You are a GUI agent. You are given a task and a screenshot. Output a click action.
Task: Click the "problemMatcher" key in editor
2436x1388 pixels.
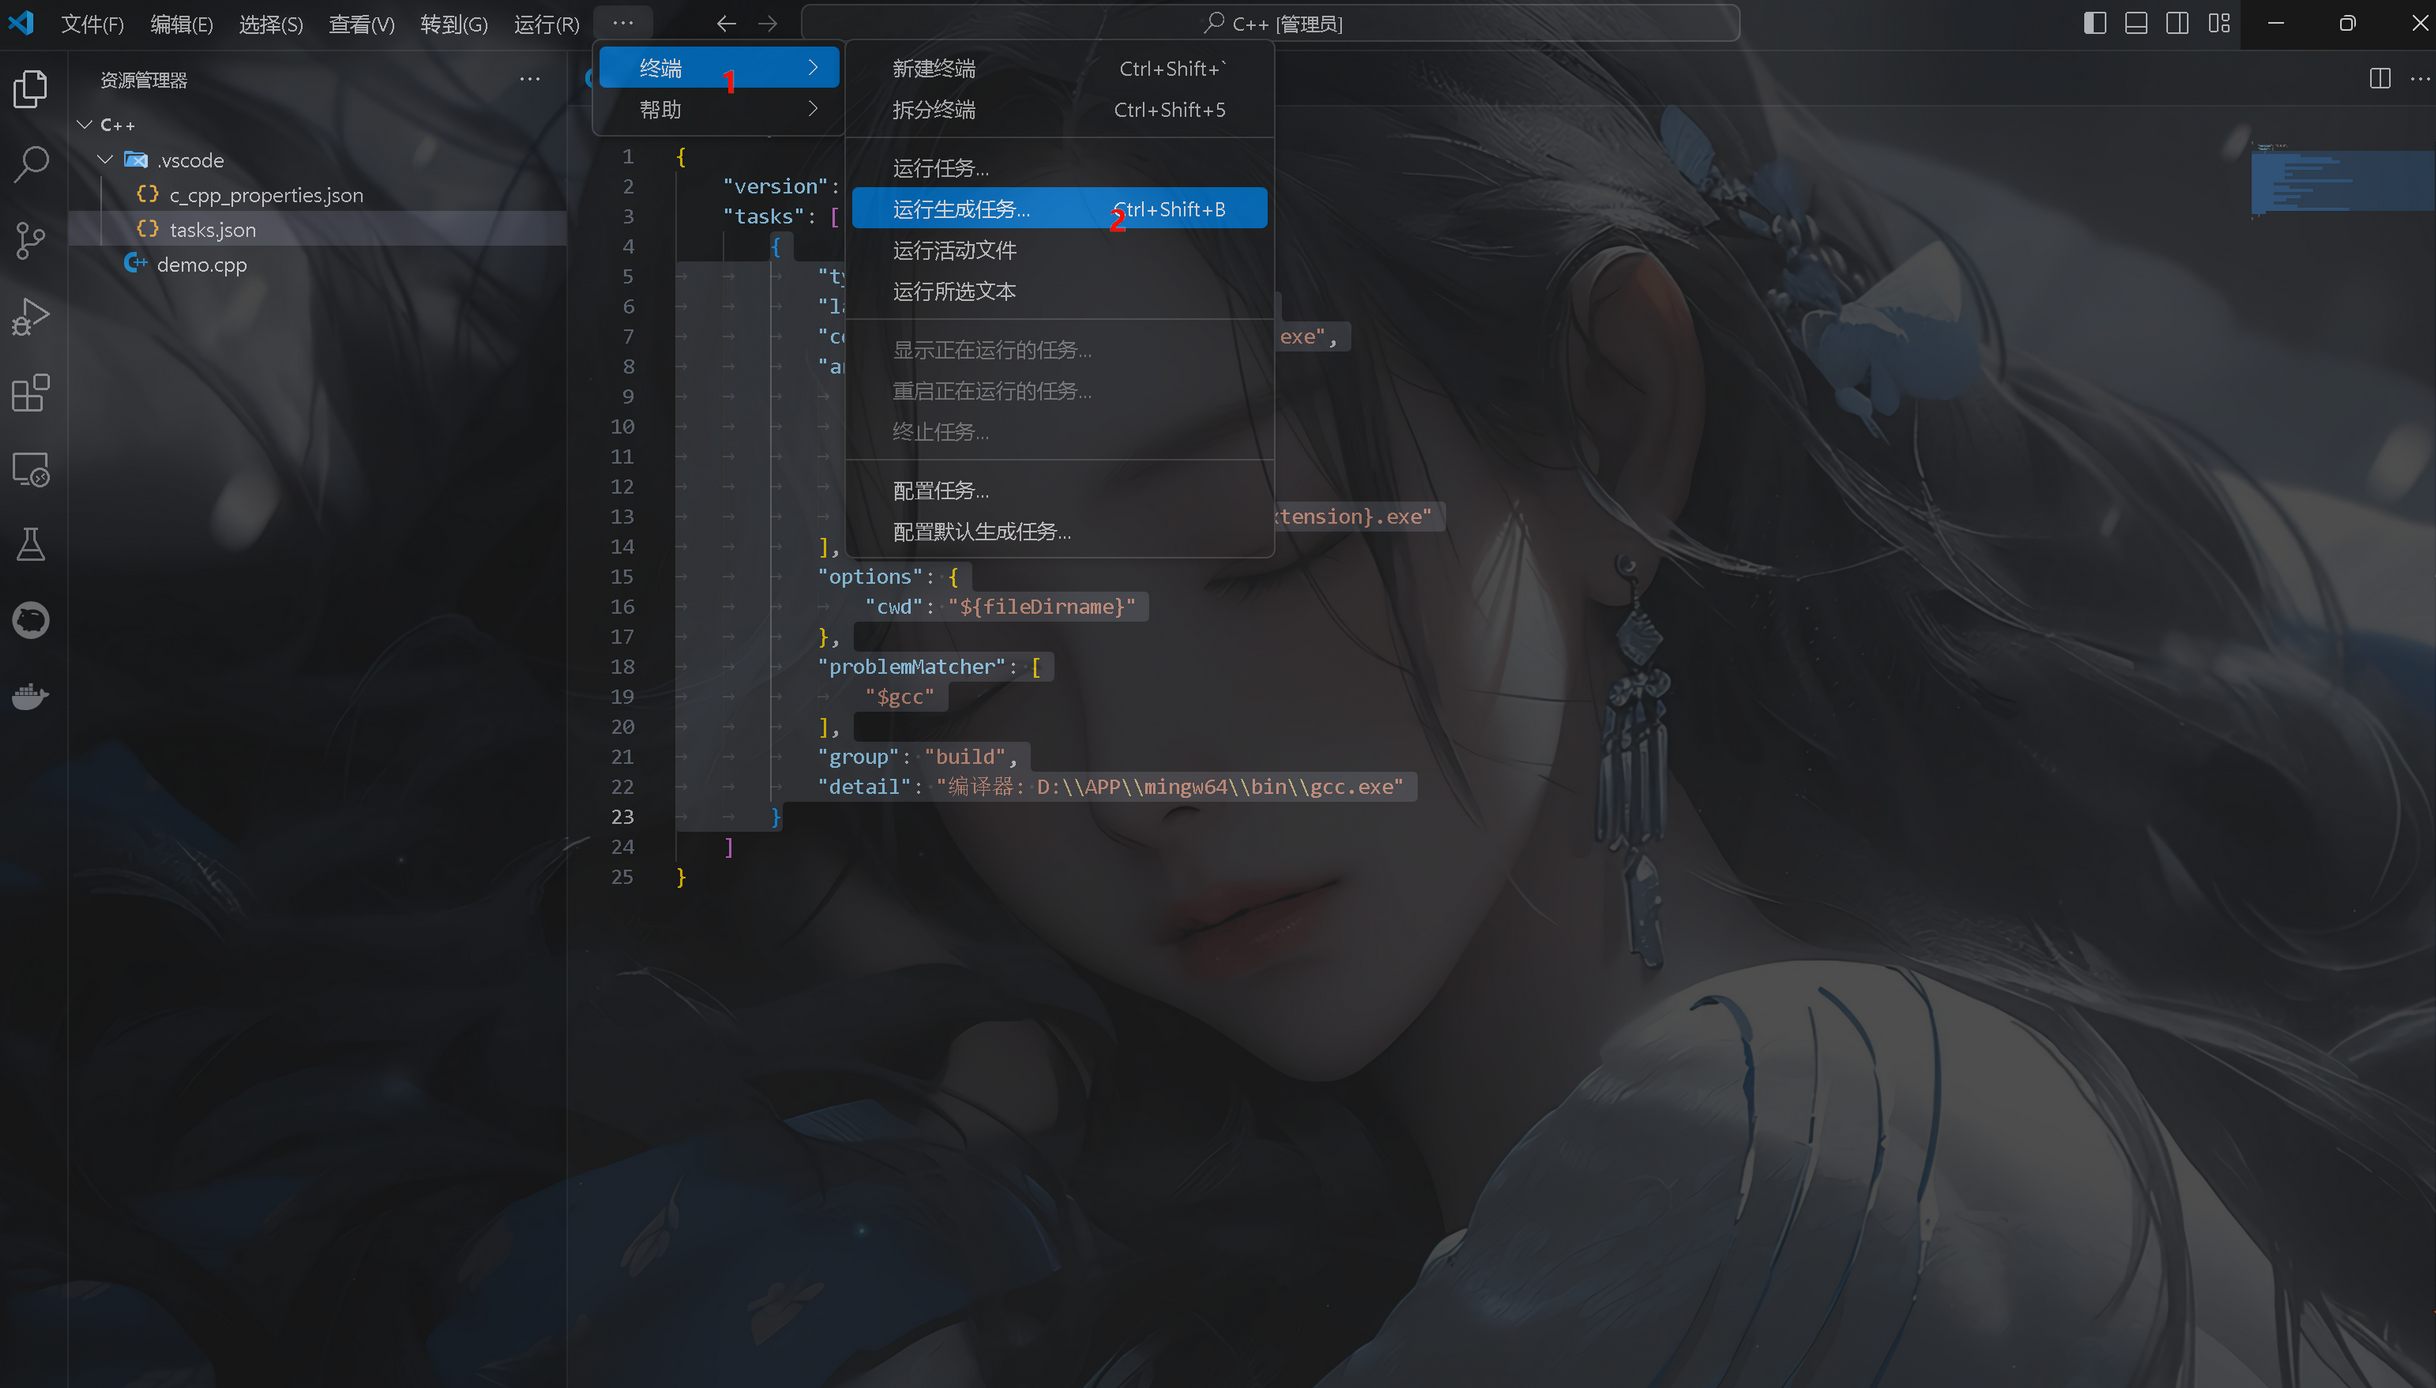[x=911, y=667]
